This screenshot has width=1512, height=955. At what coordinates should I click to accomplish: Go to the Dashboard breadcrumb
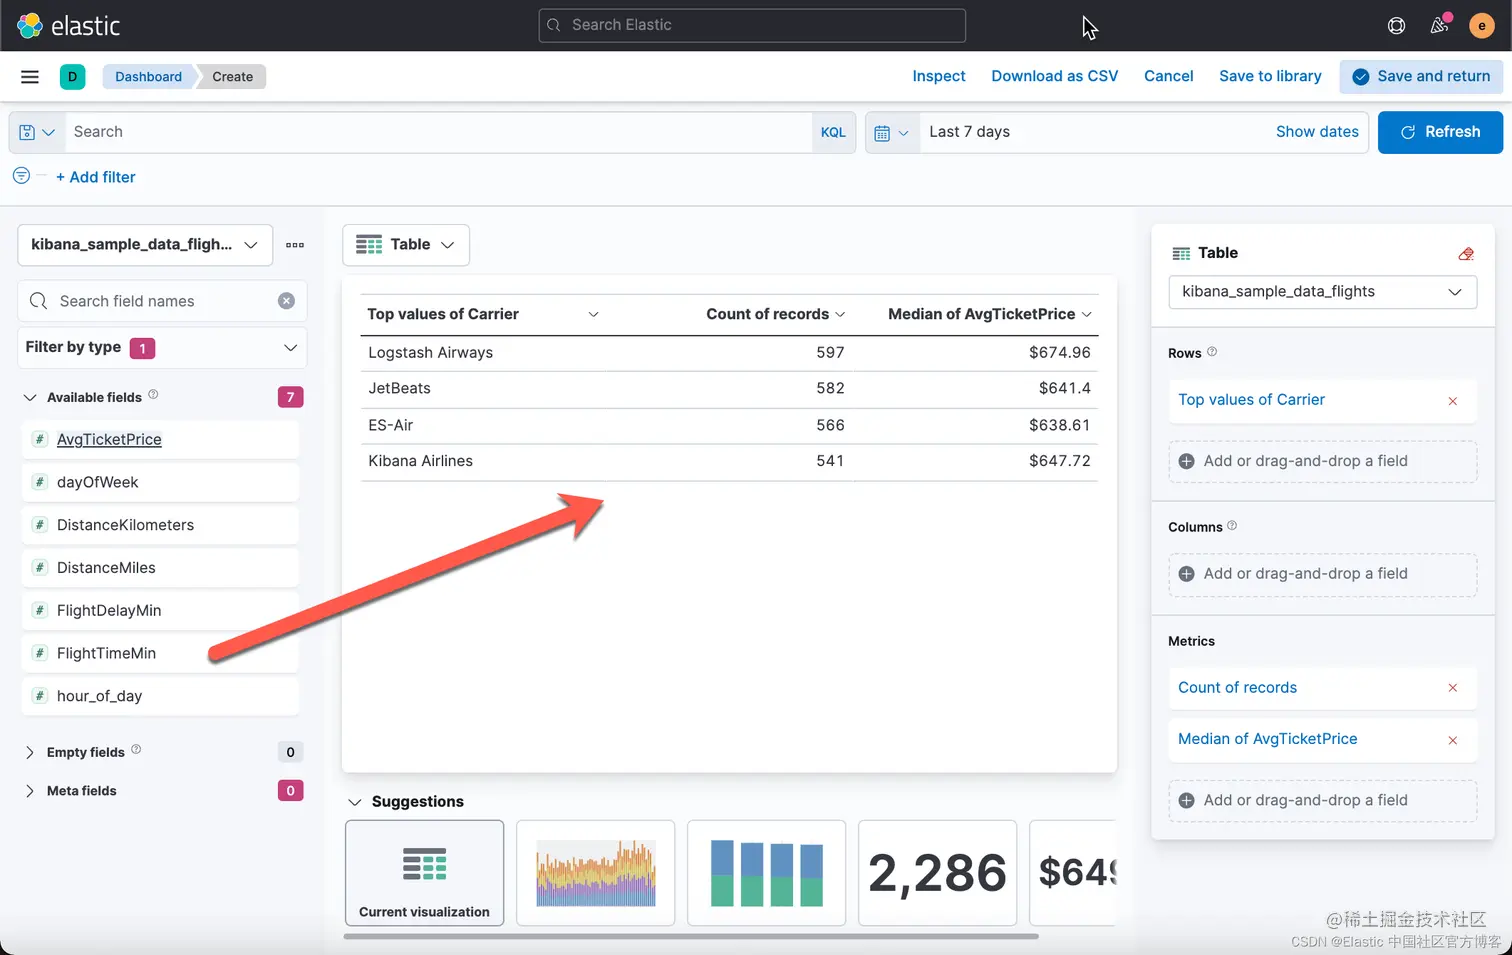(148, 77)
